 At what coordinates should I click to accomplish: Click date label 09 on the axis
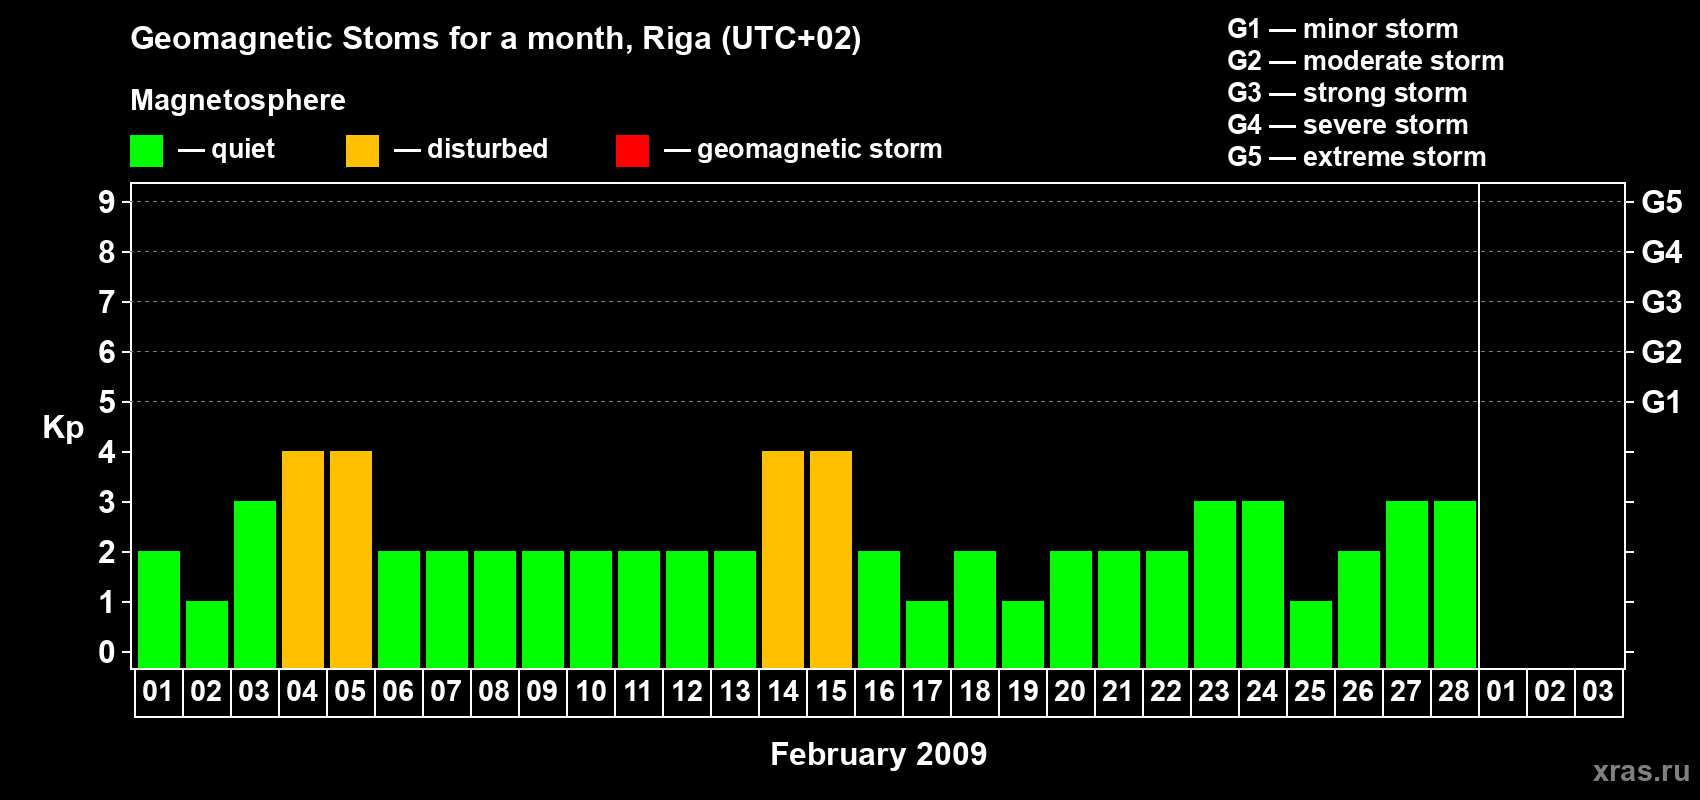pyautogui.click(x=542, y=691)
